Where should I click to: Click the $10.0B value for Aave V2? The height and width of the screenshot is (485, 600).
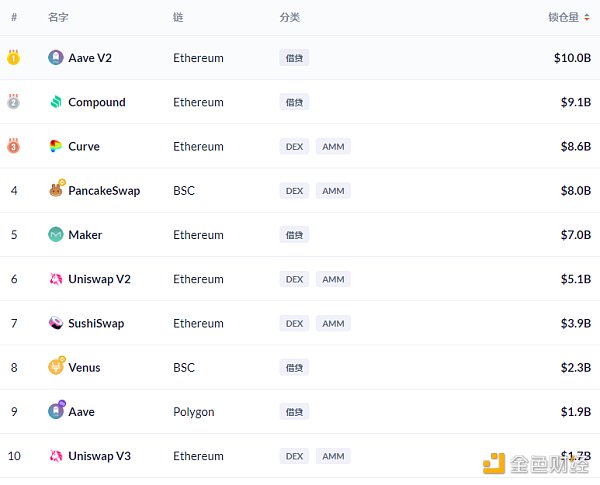tap(572, 58)
